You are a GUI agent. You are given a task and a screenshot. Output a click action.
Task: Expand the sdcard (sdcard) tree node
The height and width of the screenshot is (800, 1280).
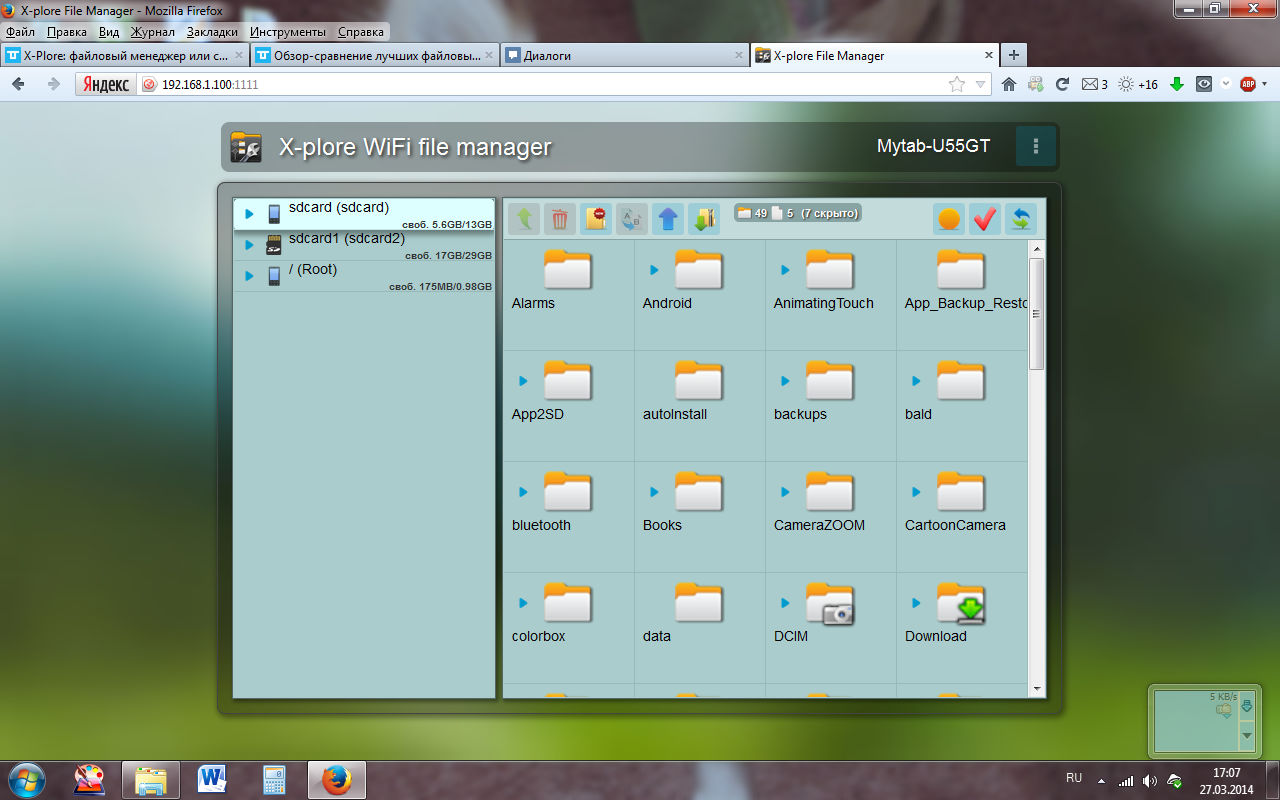pyautogui.click(x=250, y=214)
